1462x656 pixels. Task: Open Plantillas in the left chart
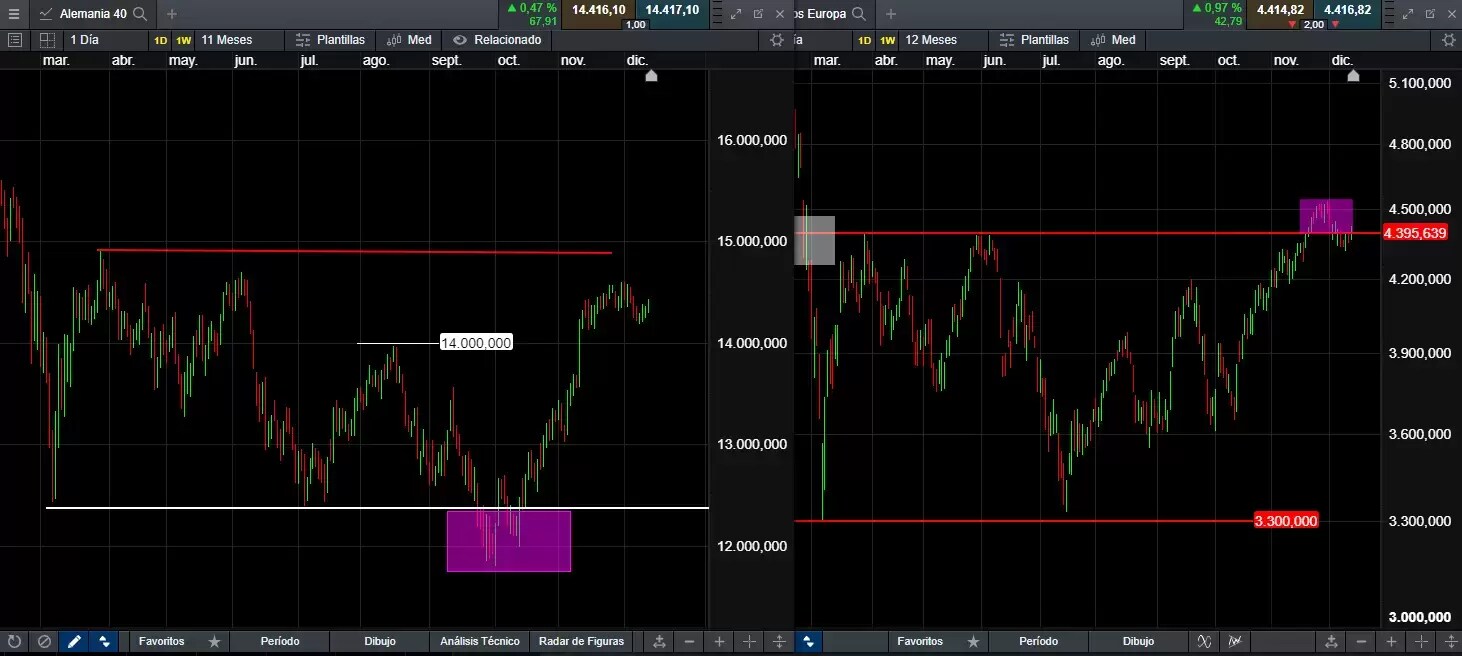coord(331,40)
